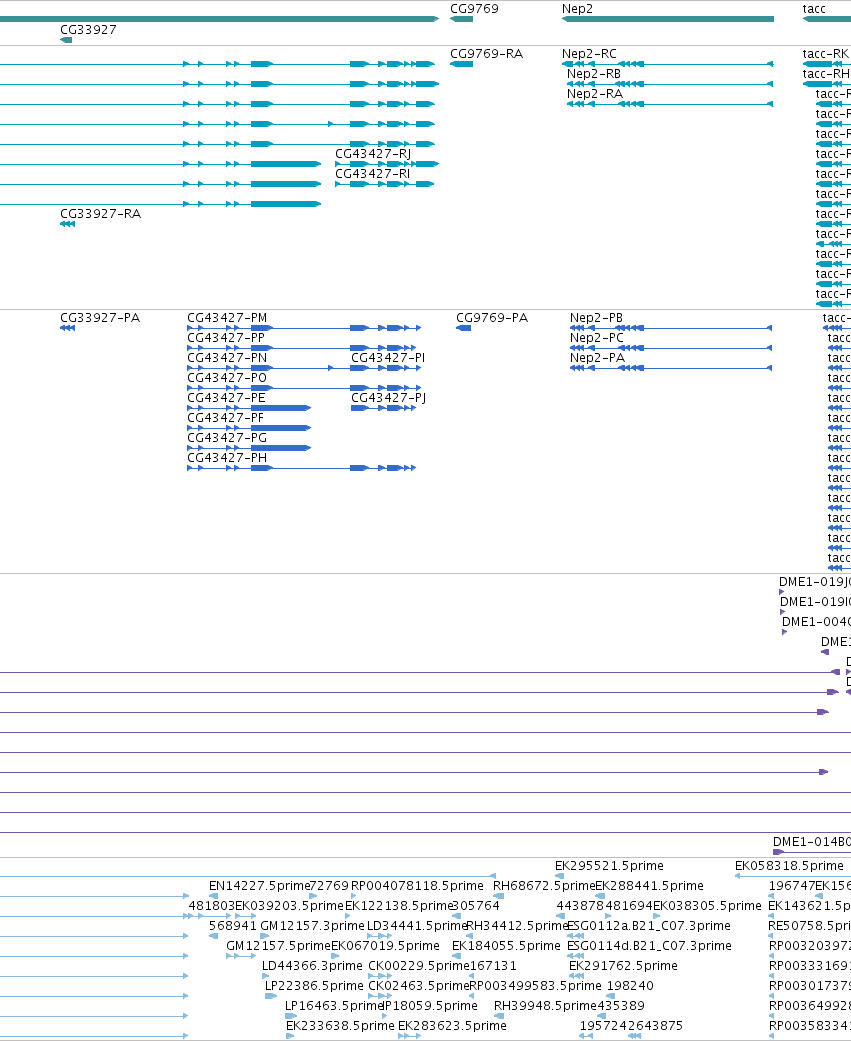Viewport: 851px width, 1041px height.
Task: Select protein CG9769-PA label
Action: (x=492, y=318)
